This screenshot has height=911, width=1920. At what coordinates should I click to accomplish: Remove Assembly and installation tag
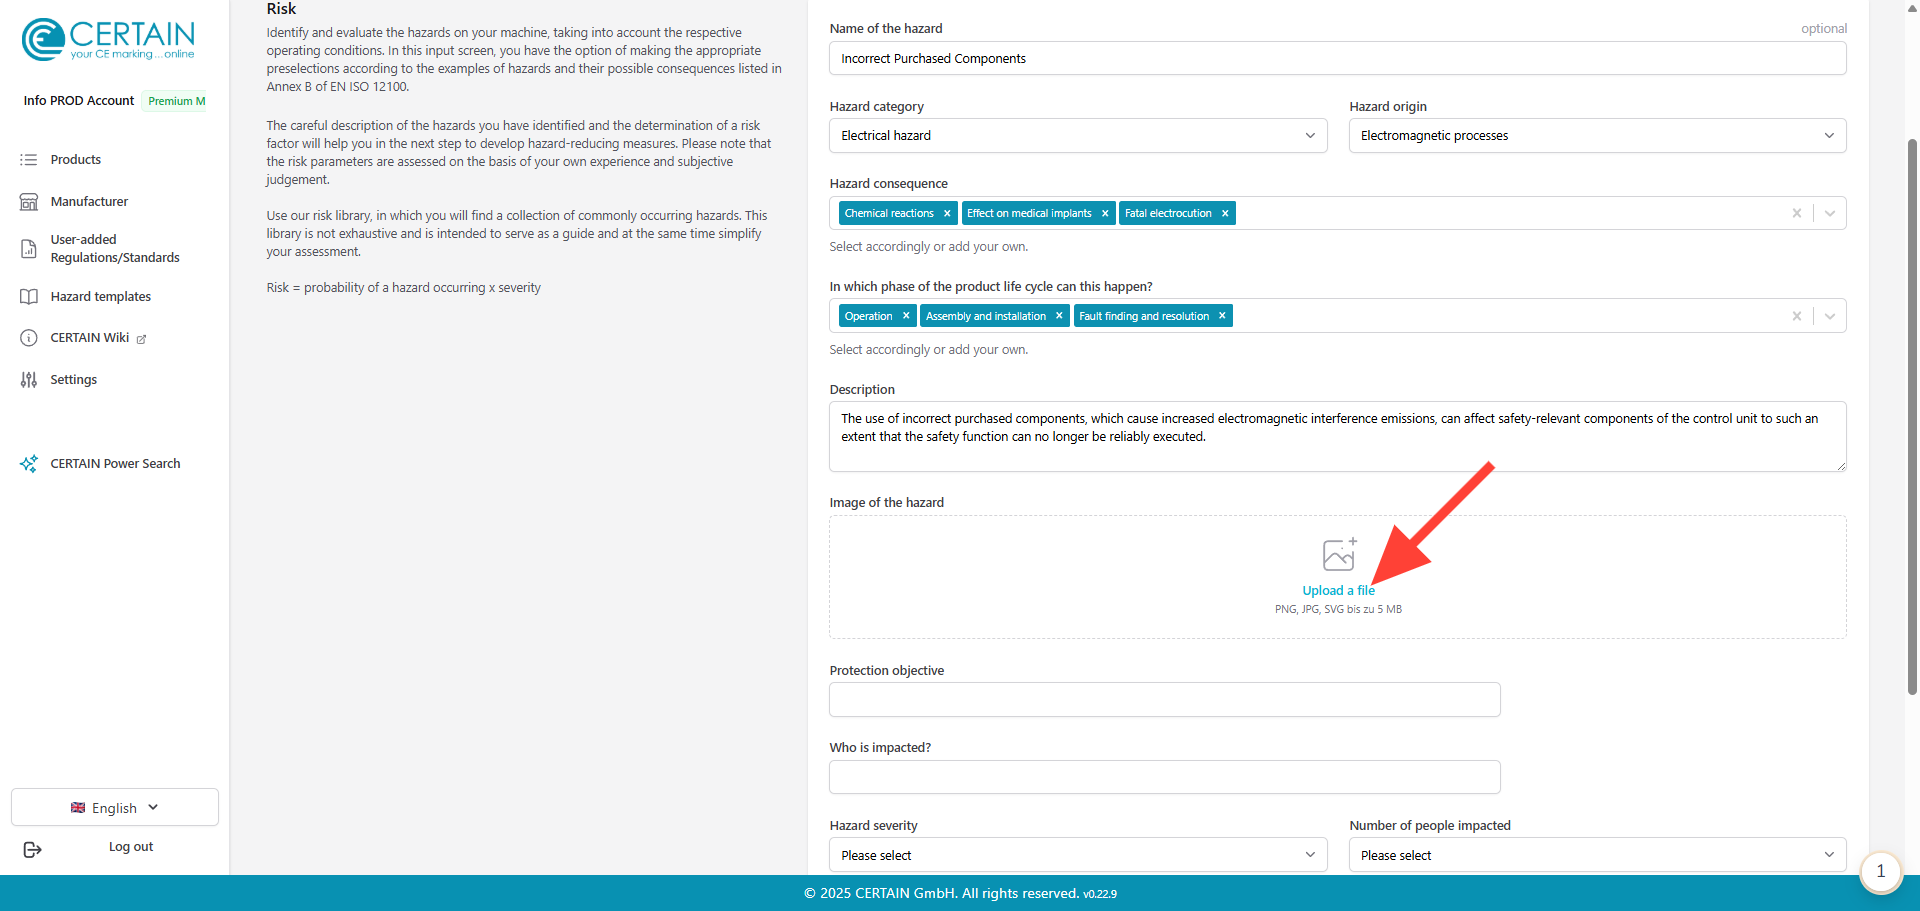click(1059, 316)
